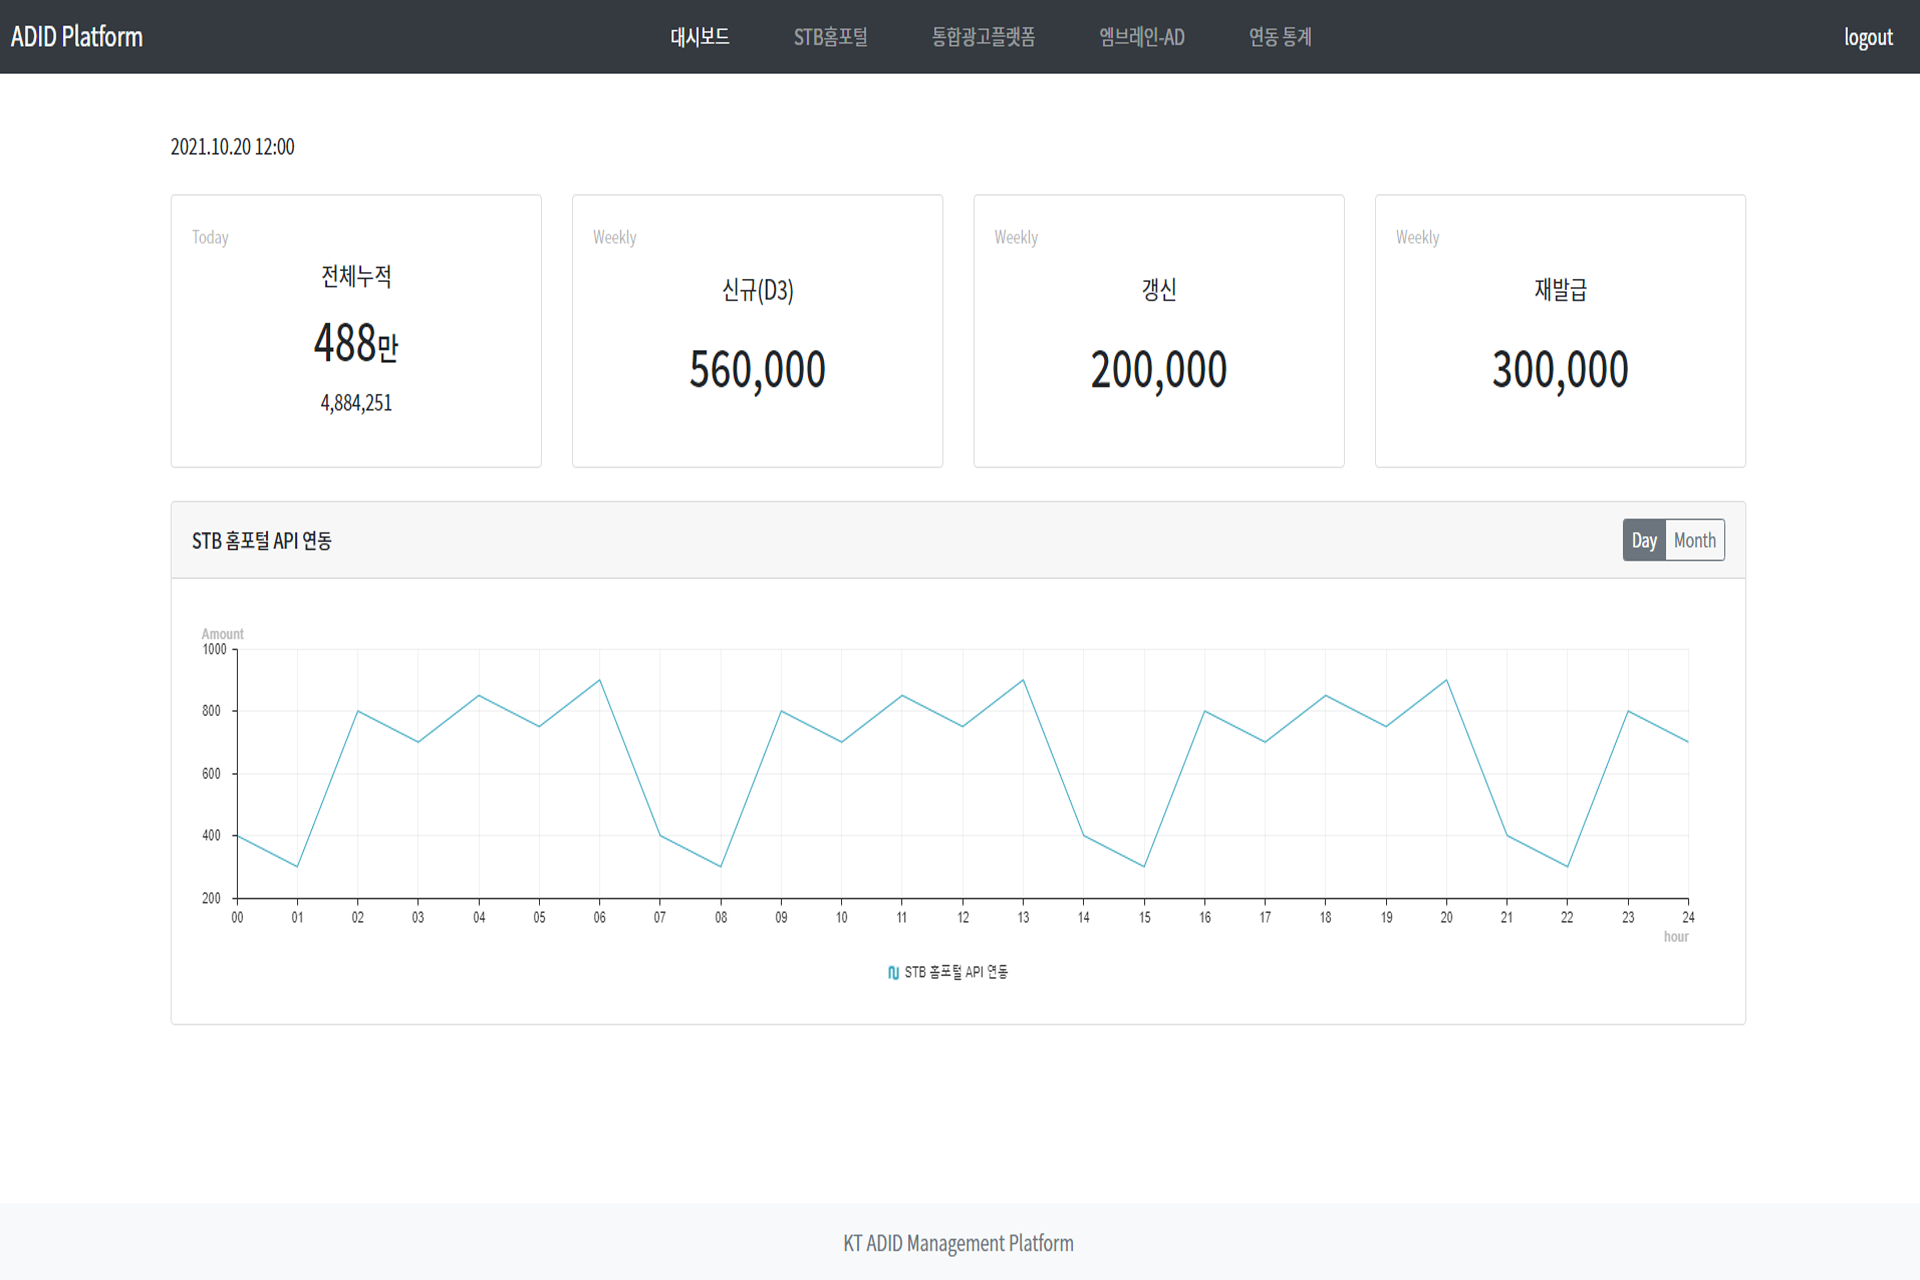Click the 전체누적 488만 card
The width and height of the screenshot is (1920, 1280).
(356, 331)
